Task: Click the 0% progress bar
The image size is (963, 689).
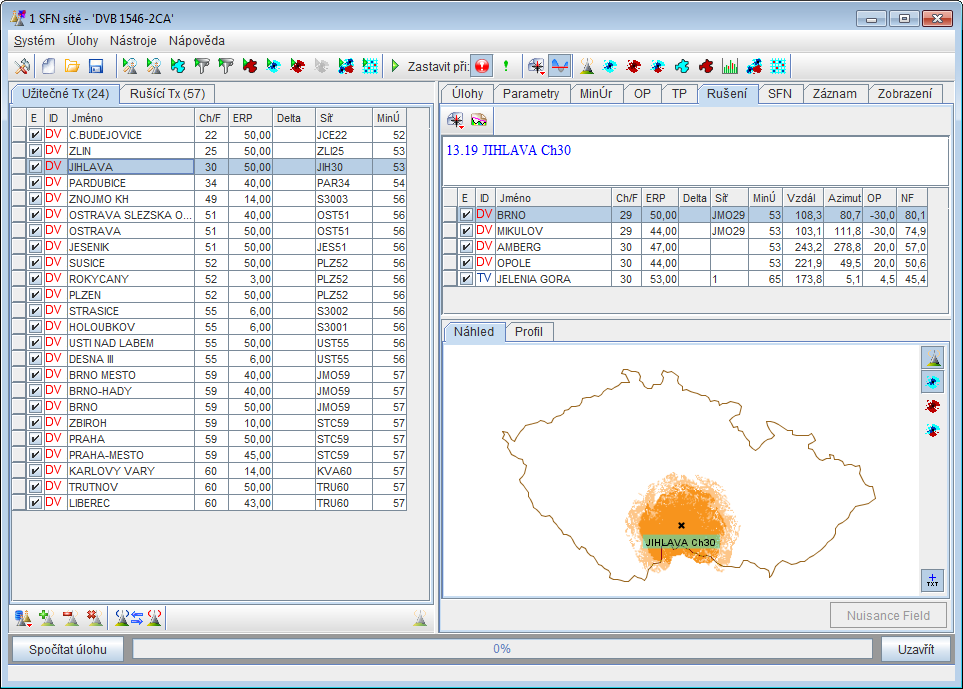Action: click(x=502, y=649)
